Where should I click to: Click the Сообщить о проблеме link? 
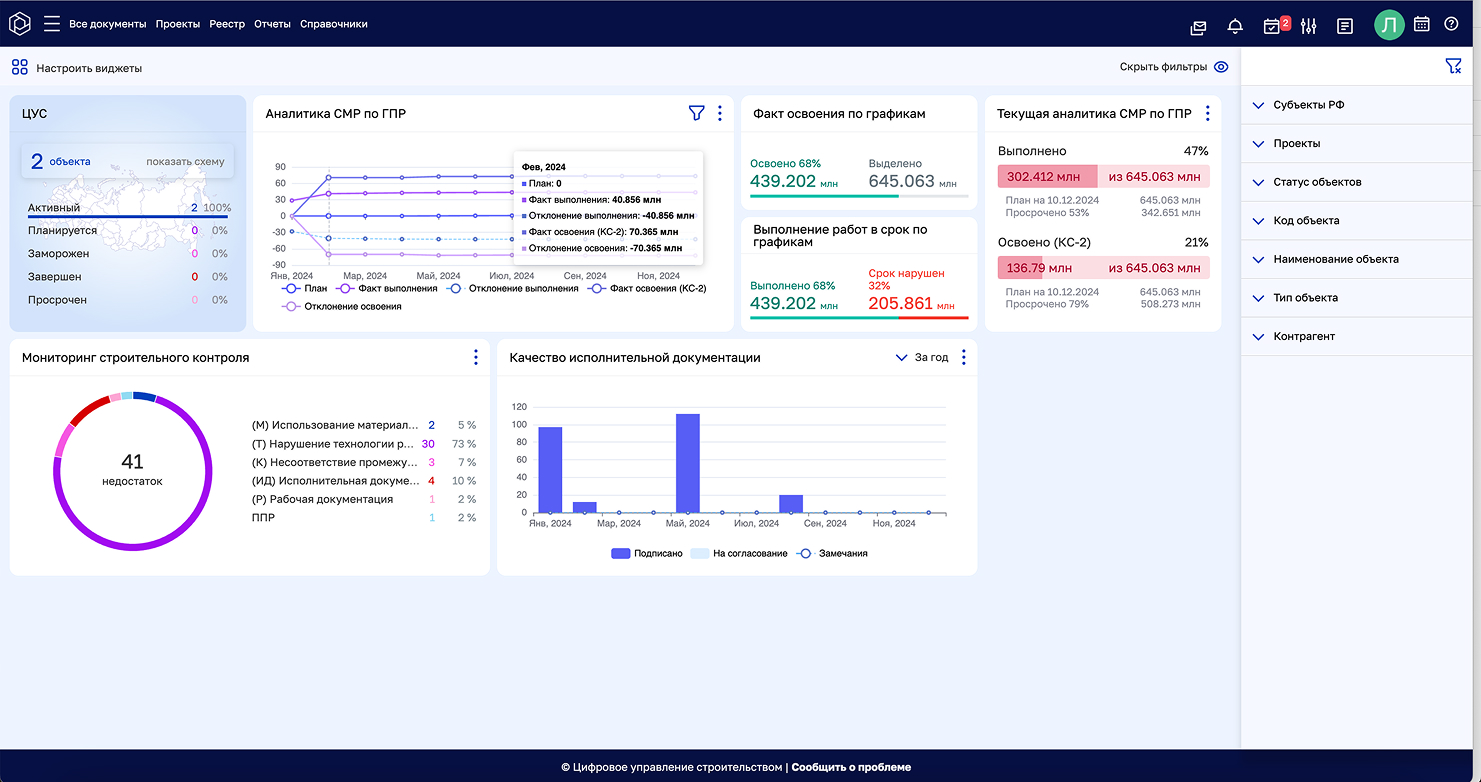851,767
